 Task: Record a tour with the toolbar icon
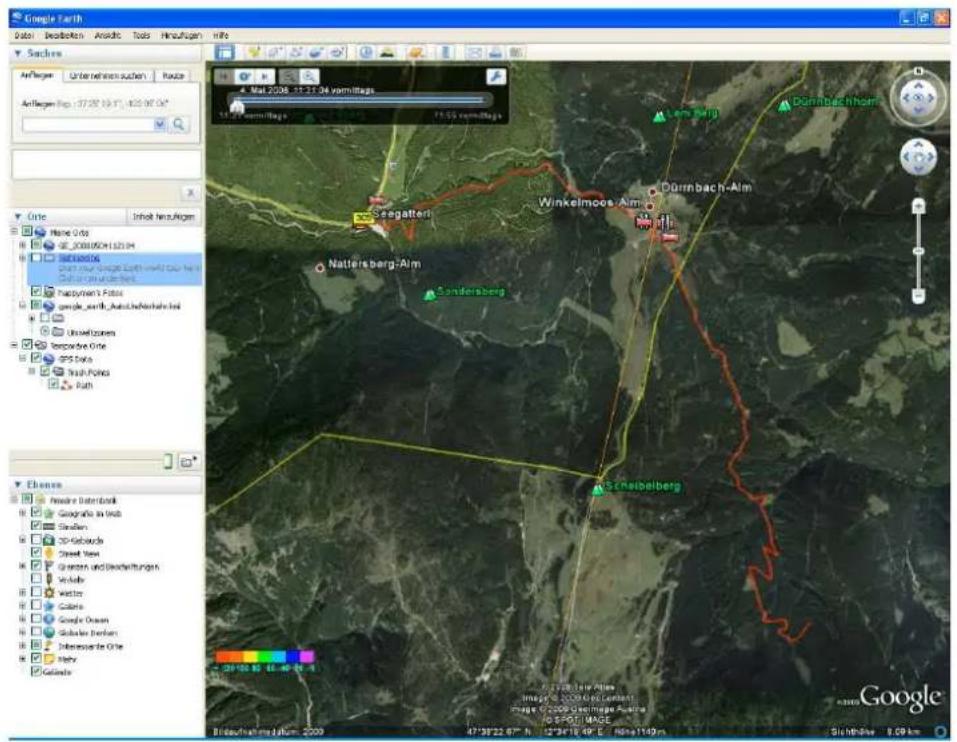338,52
